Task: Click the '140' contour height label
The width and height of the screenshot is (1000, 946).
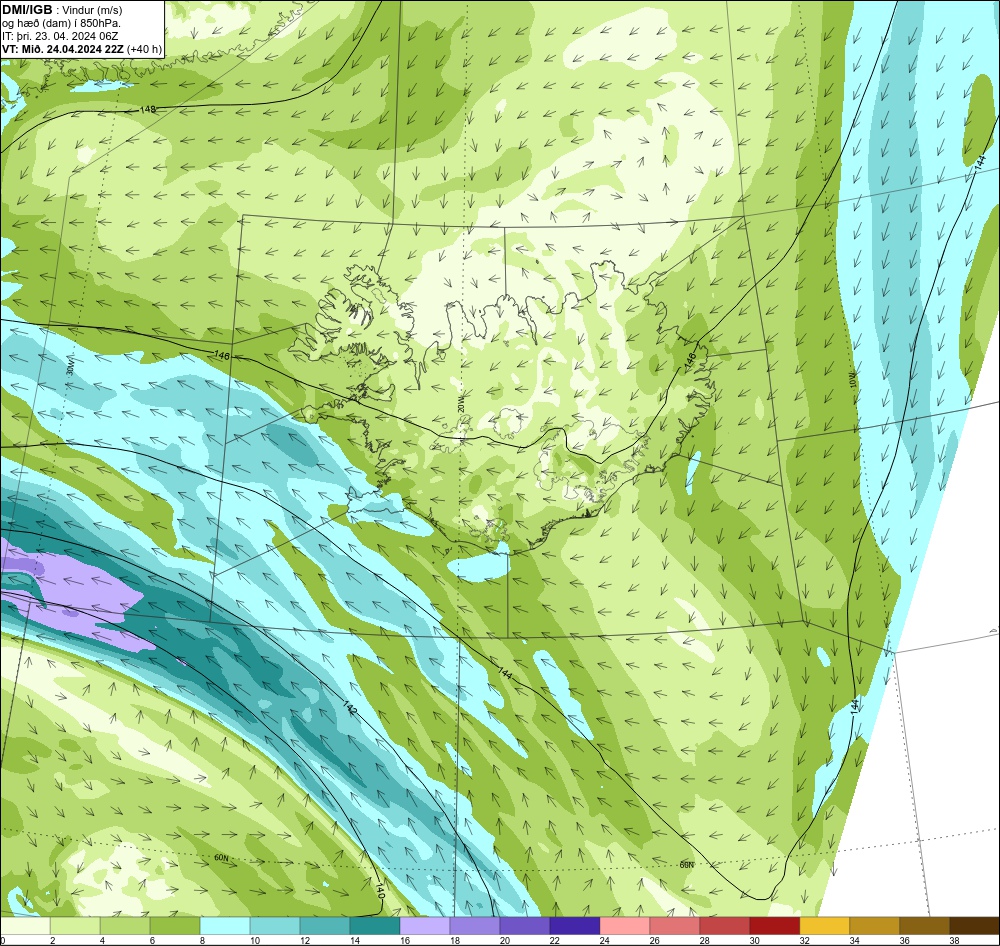Action: coord(380,891)
